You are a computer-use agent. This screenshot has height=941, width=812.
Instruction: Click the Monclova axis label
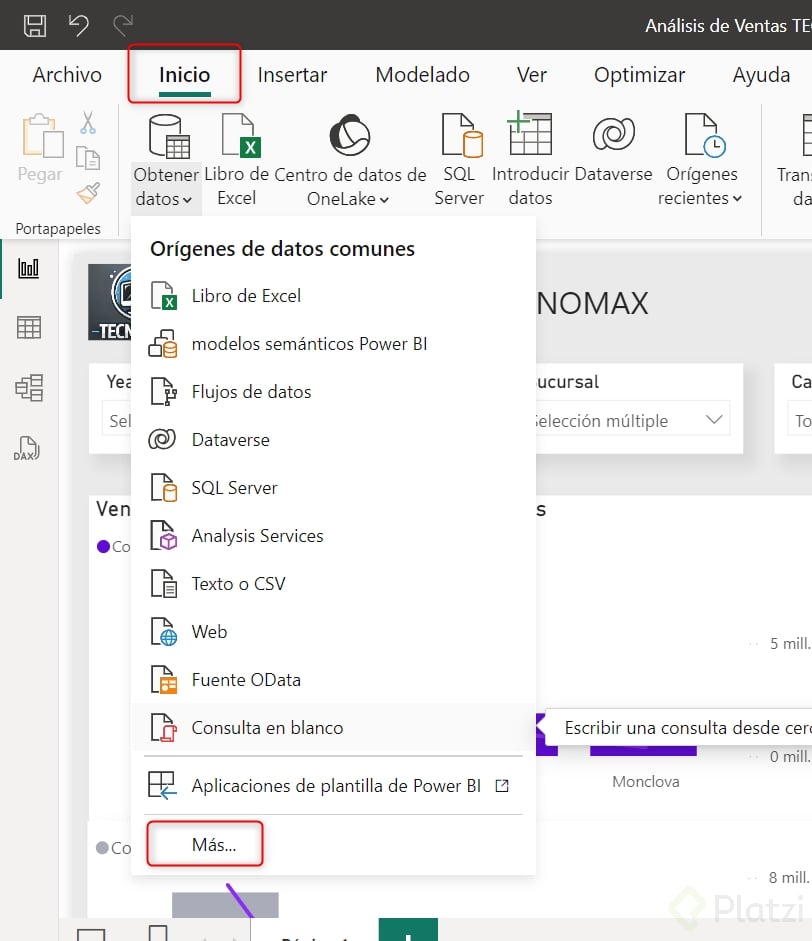click(646, 782)
